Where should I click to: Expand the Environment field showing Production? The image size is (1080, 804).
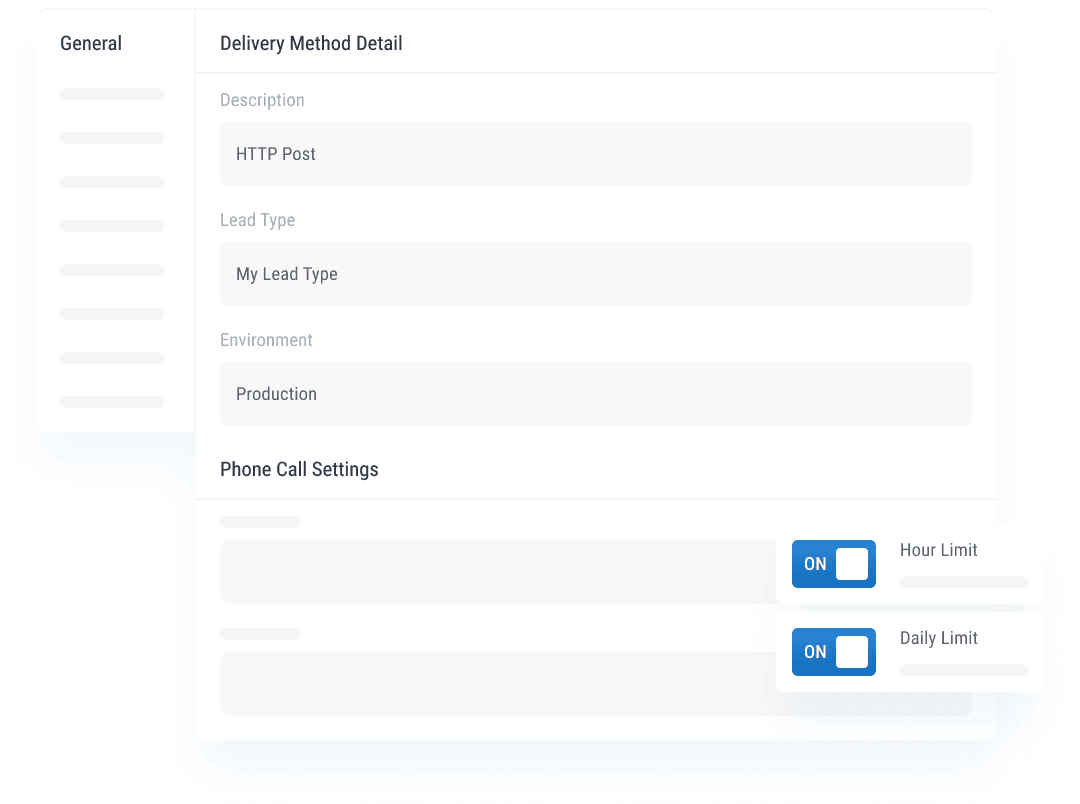(595, 394)
